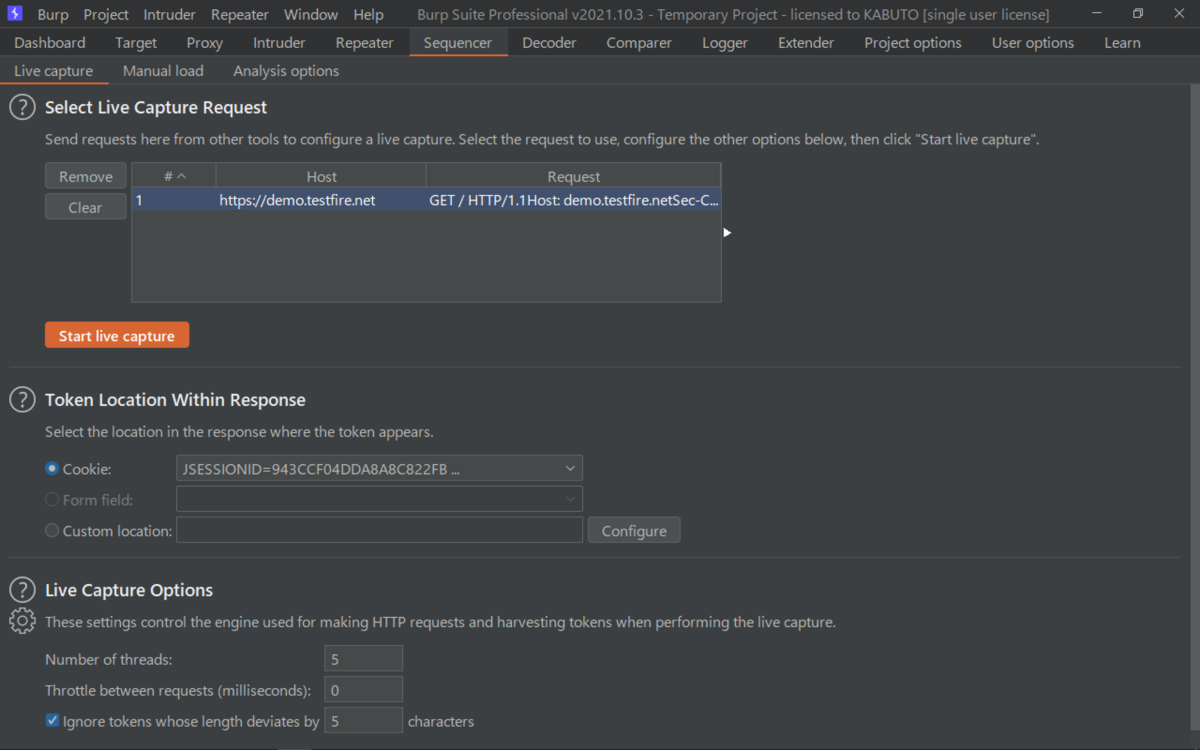Open help icon for Live Capture Options
Image resolution: width=1200 pixels, height=750 pixels.
pos(22,590)
